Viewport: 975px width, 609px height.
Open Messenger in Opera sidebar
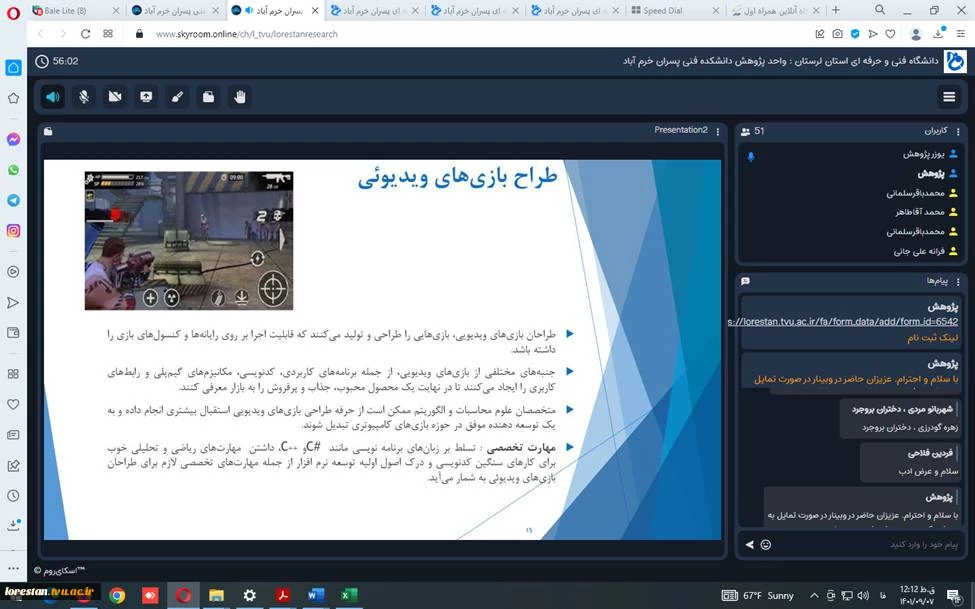coord(13,140)
